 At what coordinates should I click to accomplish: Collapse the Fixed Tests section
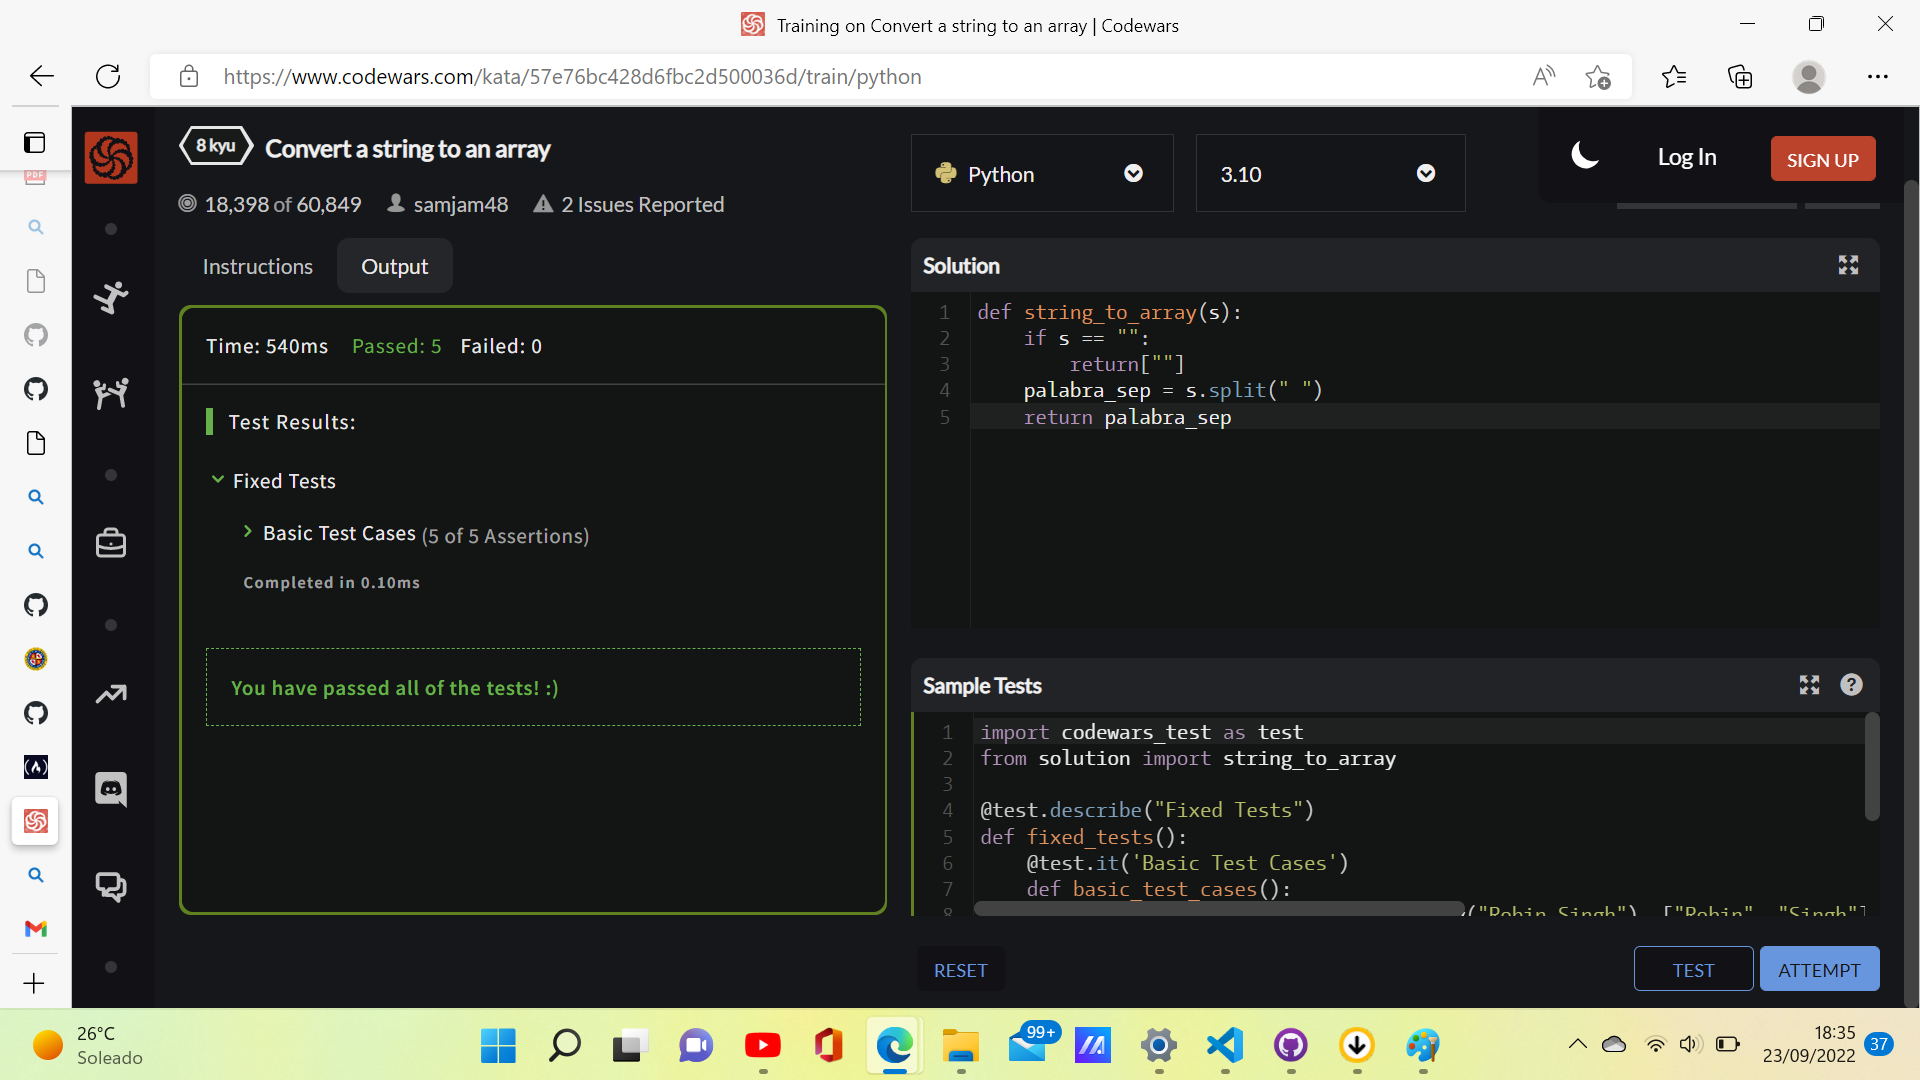219,480
